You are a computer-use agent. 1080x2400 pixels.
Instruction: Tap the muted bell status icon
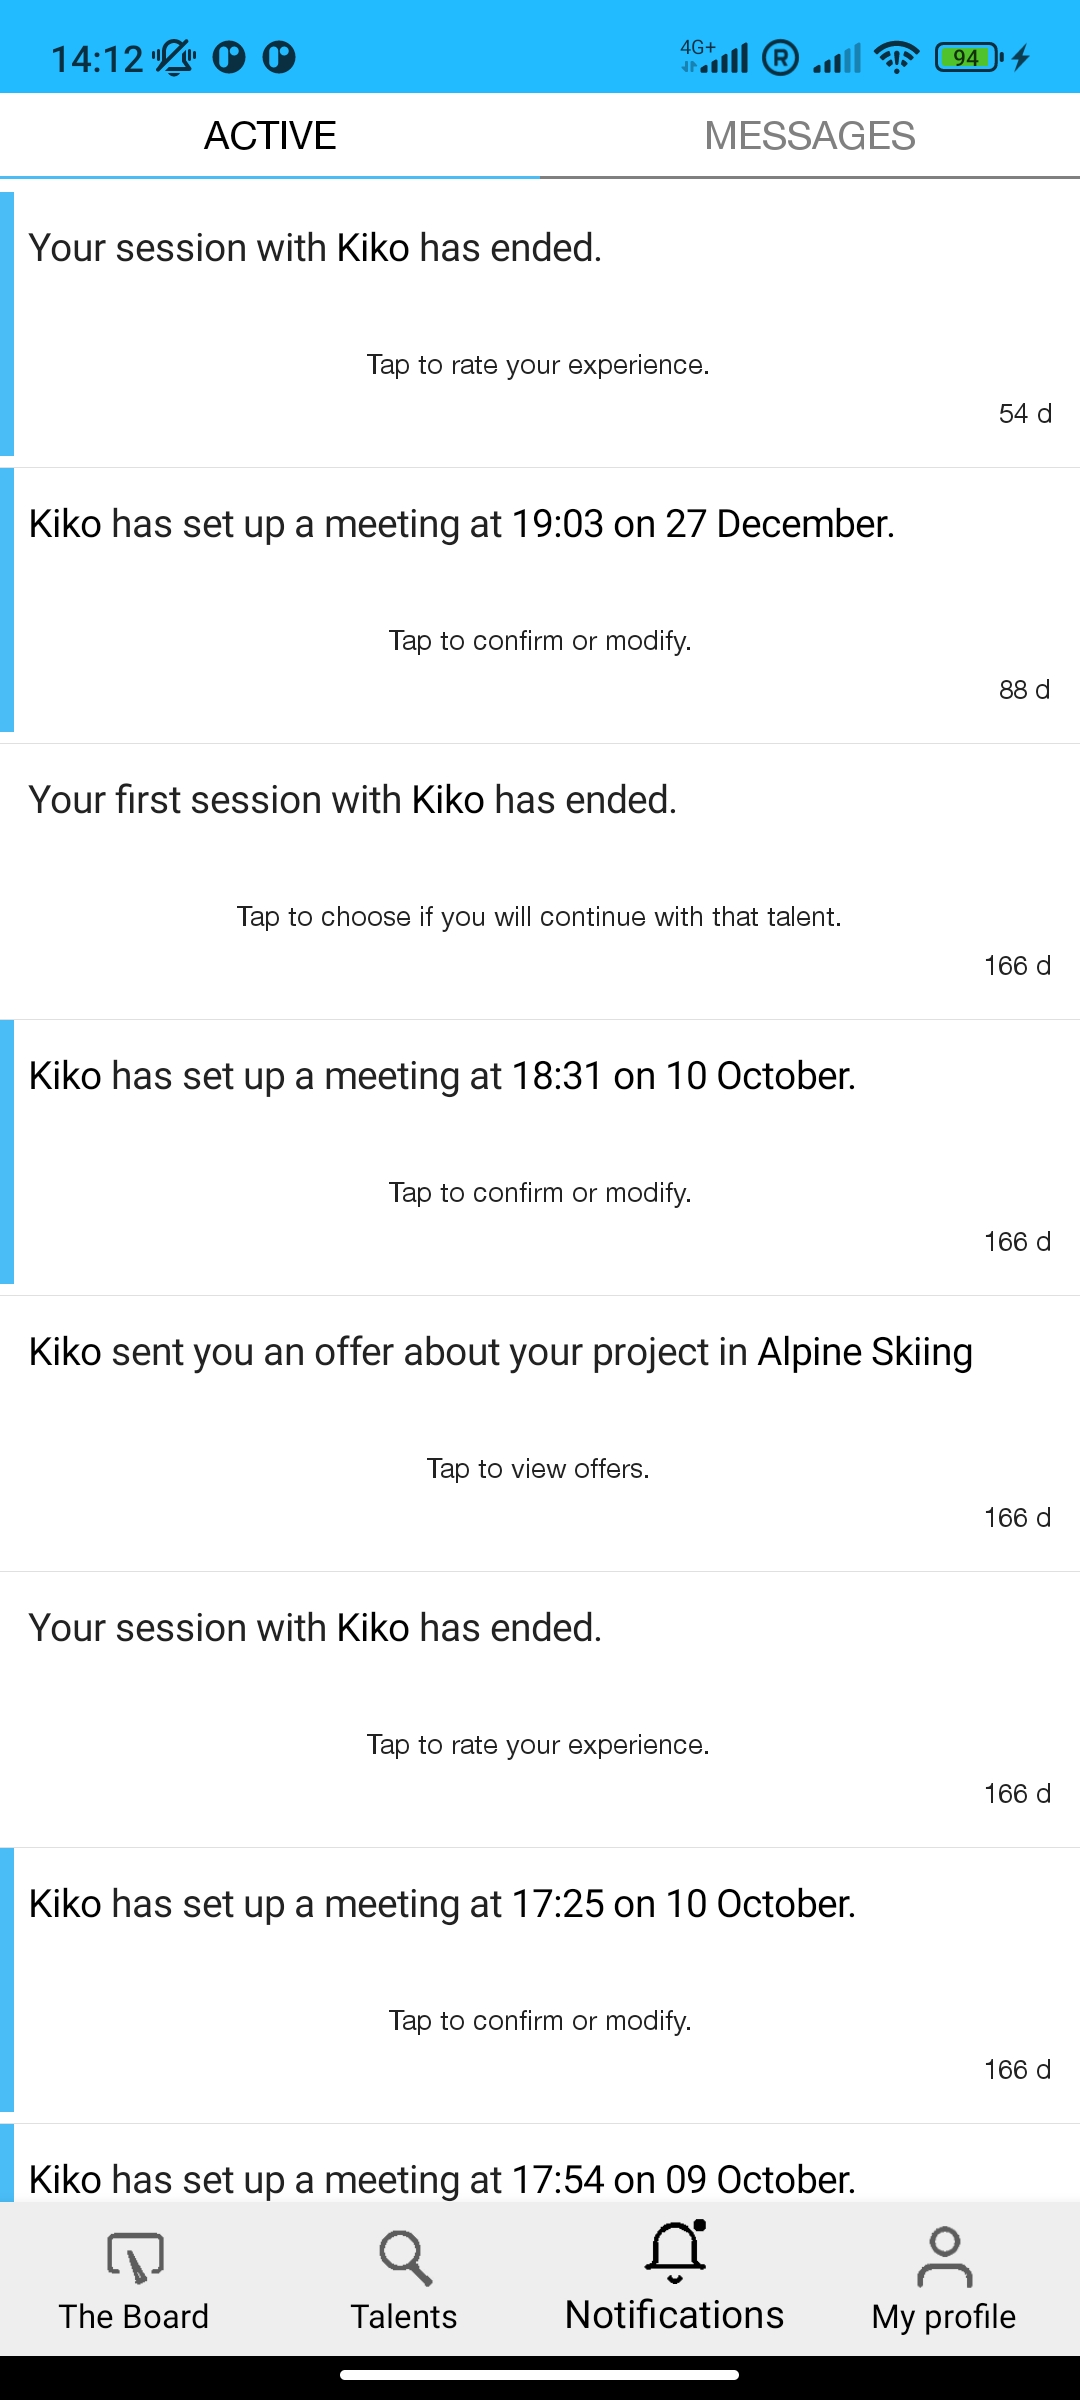tap(174, 58)
